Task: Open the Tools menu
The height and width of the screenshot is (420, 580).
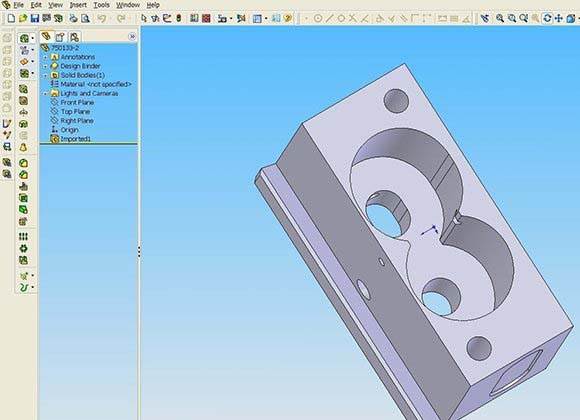Action: (x=101, y=5)
